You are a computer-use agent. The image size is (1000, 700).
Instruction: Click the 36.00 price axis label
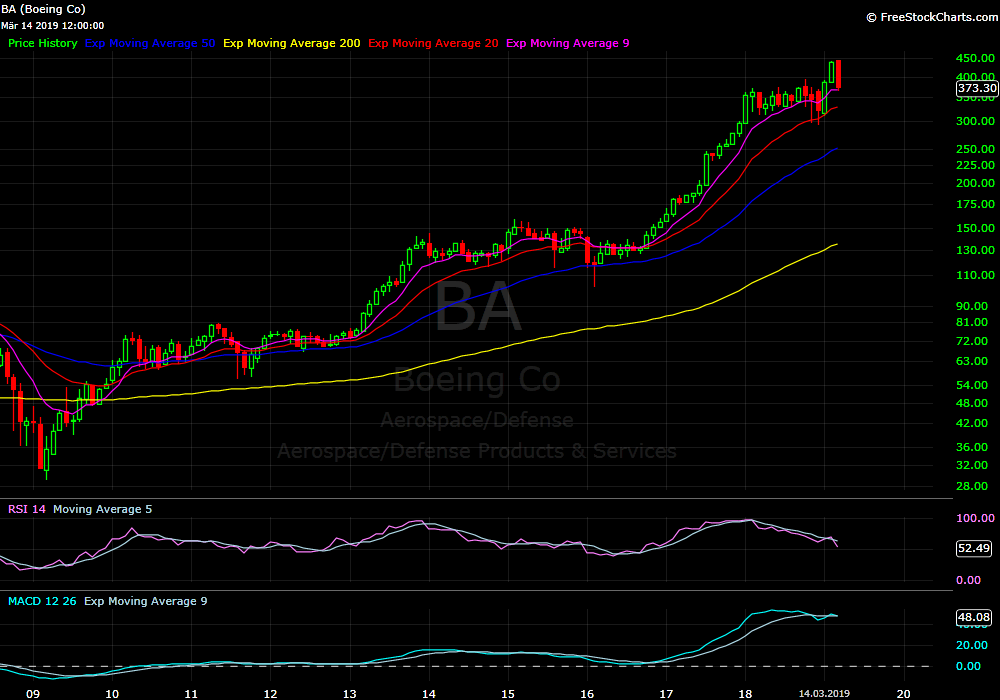(x=972, y=448)
